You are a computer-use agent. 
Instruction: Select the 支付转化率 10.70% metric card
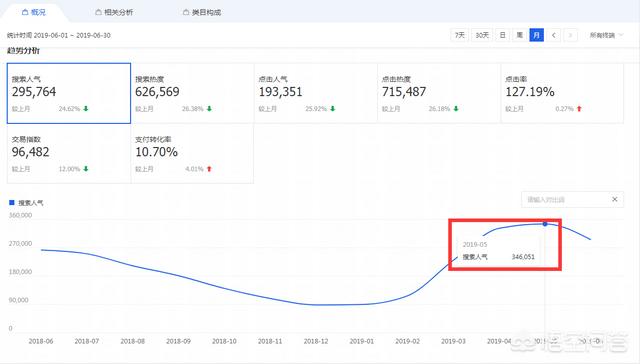click(193, 153)
